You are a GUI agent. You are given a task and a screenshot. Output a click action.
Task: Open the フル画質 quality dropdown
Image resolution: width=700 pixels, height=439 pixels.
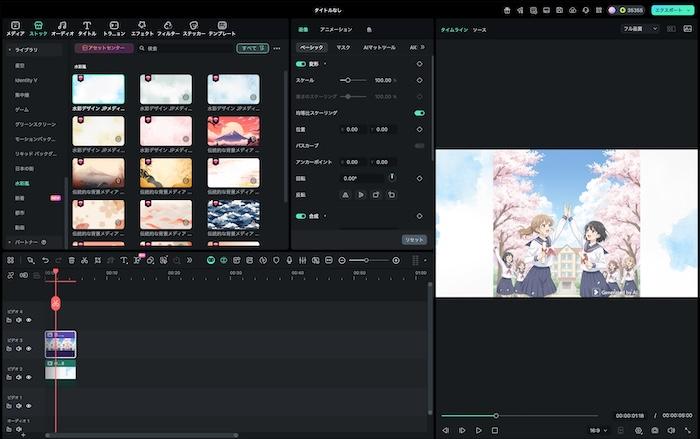point(640,29)
